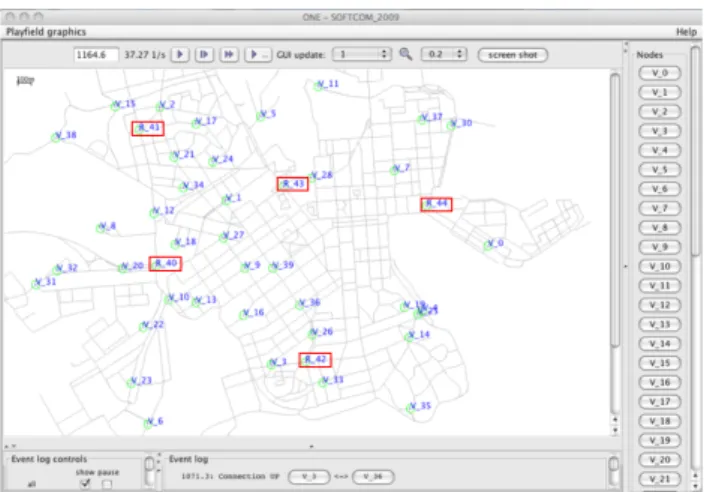Select node V_4 in Nodes list
This screenshot has height=492, width=704.
point(660,150)
